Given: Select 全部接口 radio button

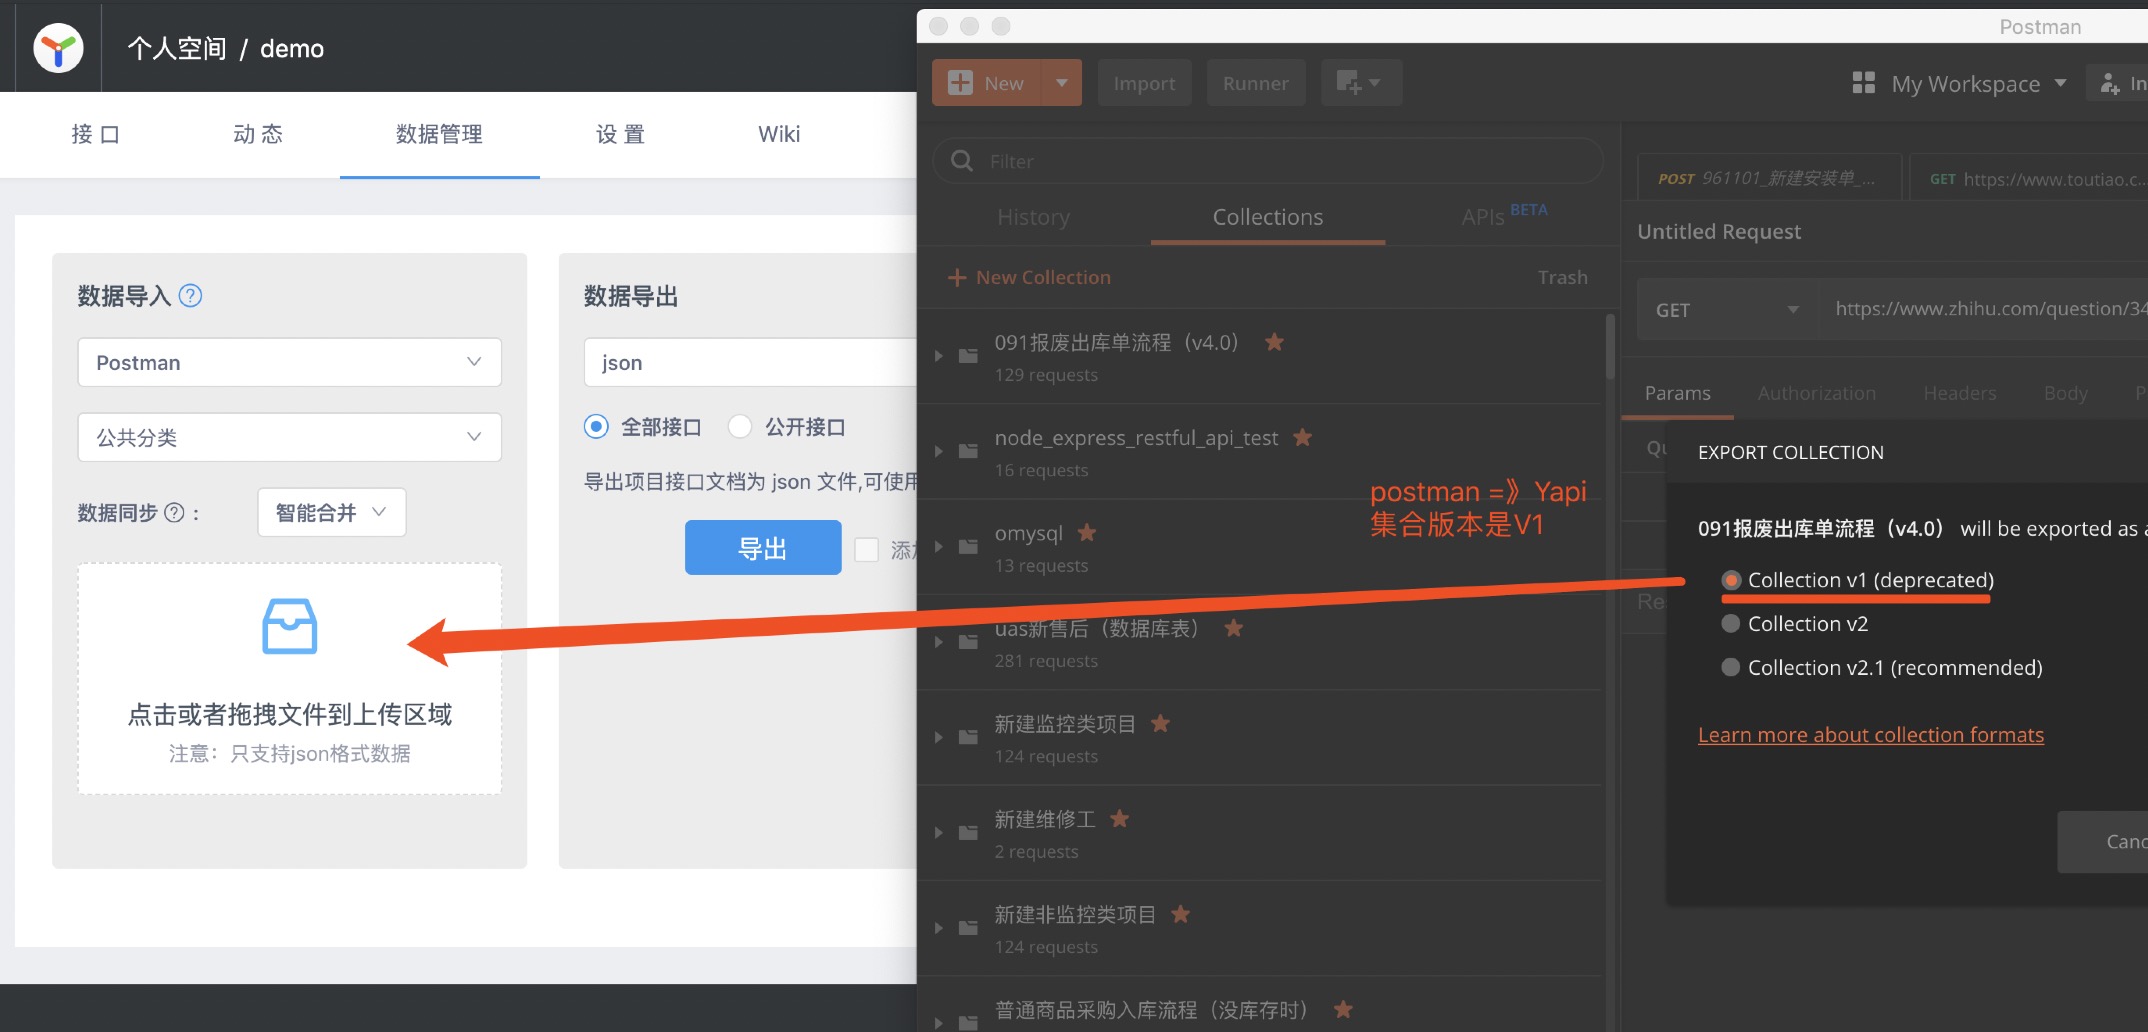Looking at the screenshot, I should (x=596, y=427).
